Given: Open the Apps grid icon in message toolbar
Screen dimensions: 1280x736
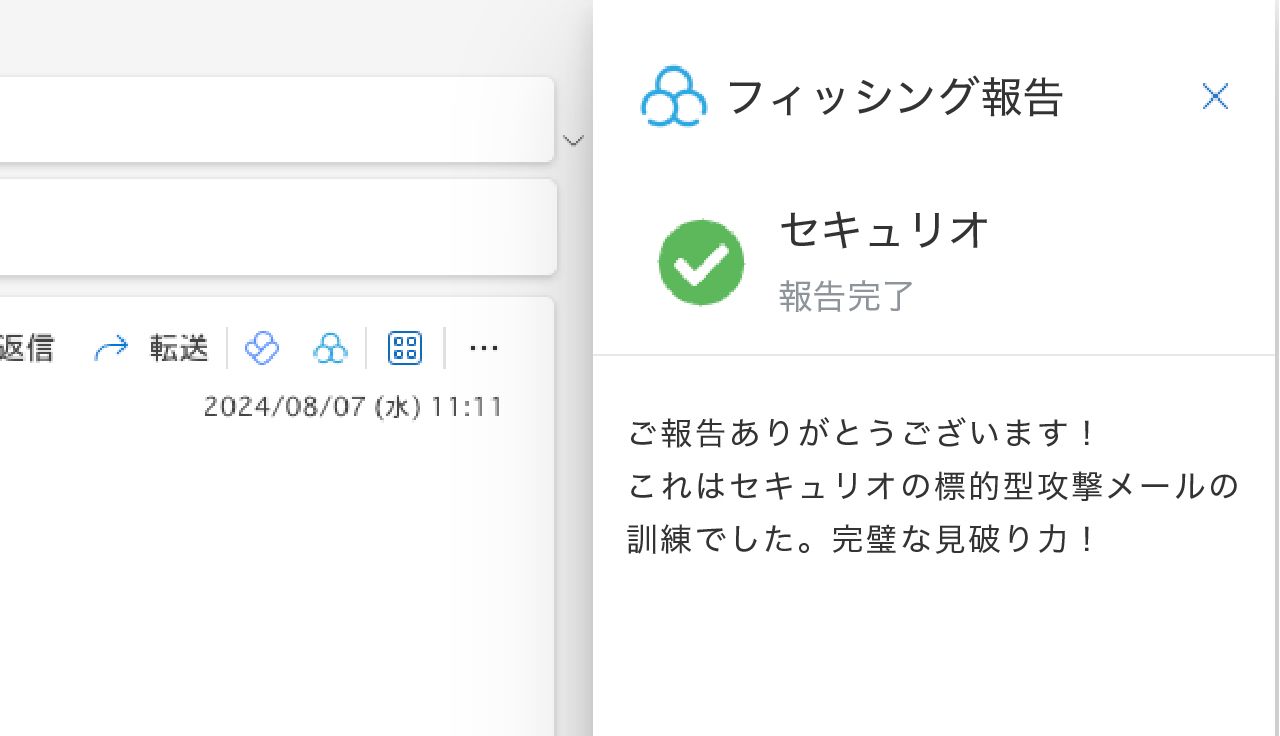Looking at the screenshot, I should 405,348.
